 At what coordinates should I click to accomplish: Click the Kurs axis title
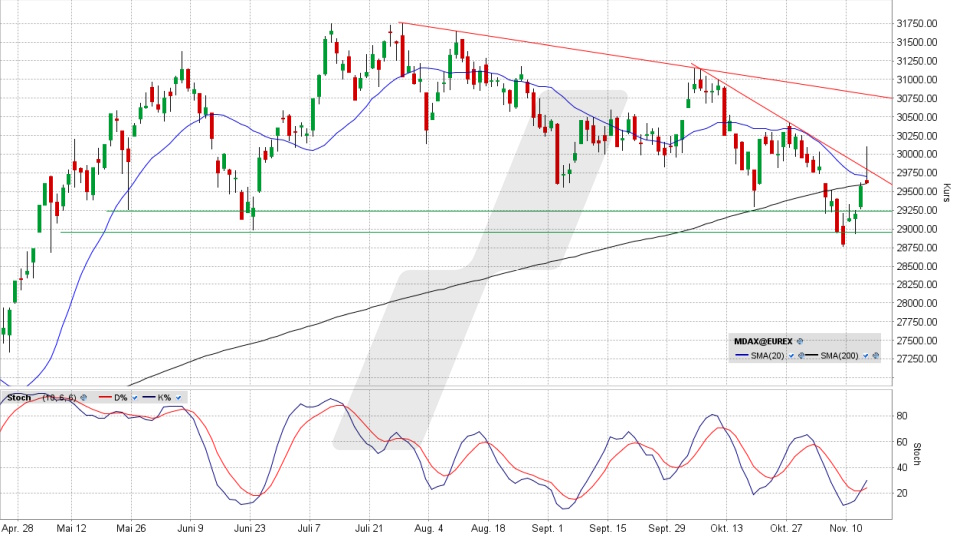(x=946, y=190)
